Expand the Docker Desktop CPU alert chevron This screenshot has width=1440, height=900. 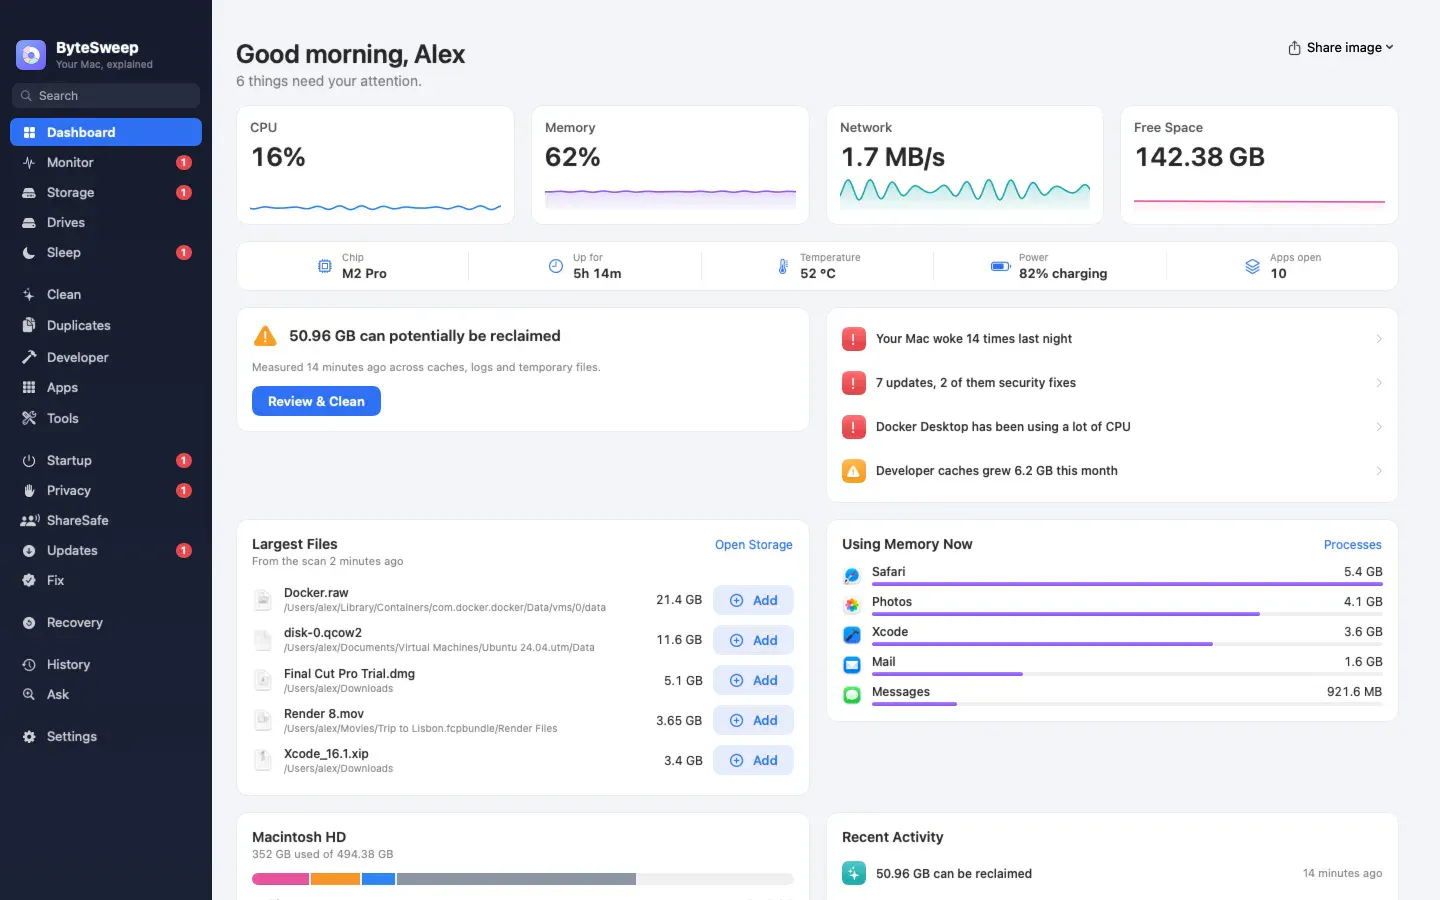1379,427
